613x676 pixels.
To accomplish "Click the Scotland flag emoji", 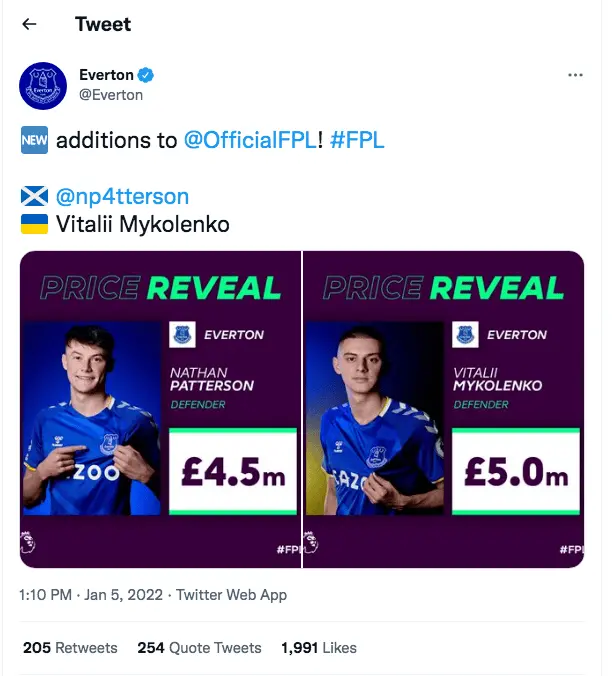I will click(34, 196).
